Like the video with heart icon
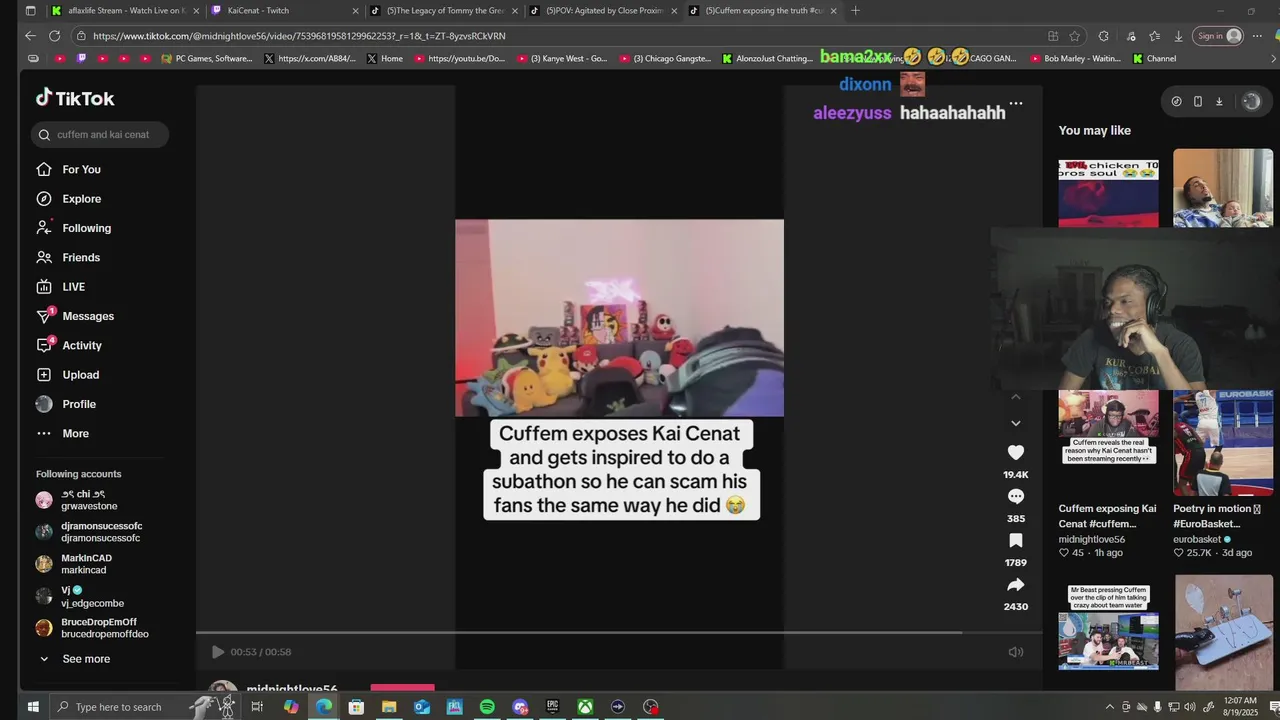Screen dimensions: 1280x720 (x=1015, y=452)
